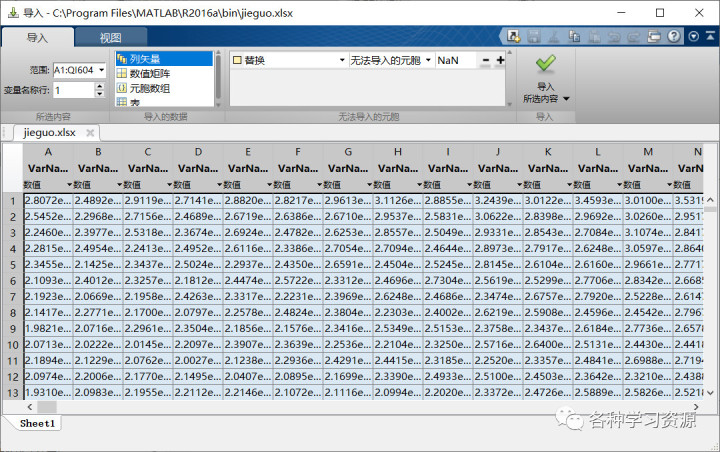Screen dimensions: 720x452
Task: Click the VarNa... name under column L
Action: pyautogui.click(x=598, y=169)
